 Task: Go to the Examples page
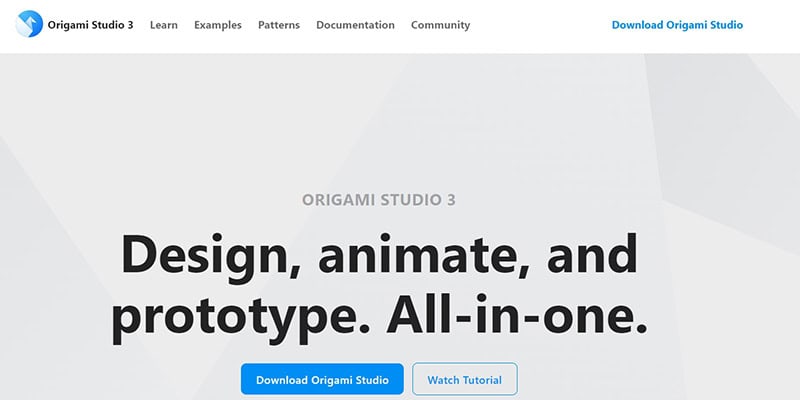[x=218, y=25]
